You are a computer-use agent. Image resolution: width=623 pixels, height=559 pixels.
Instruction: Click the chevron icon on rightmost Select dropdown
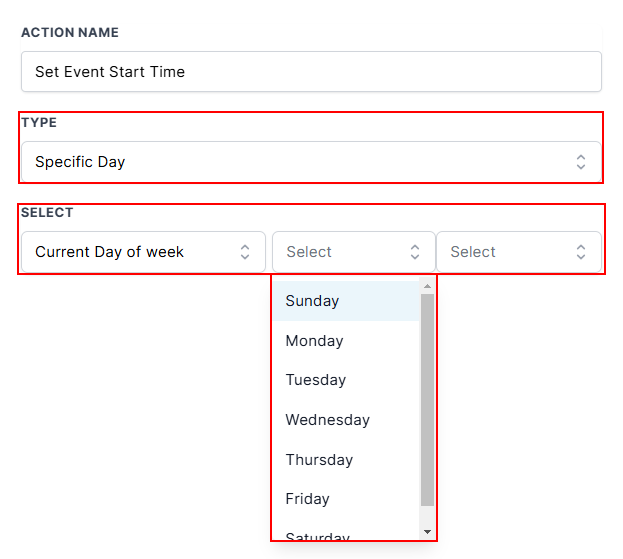click(581, 252)
